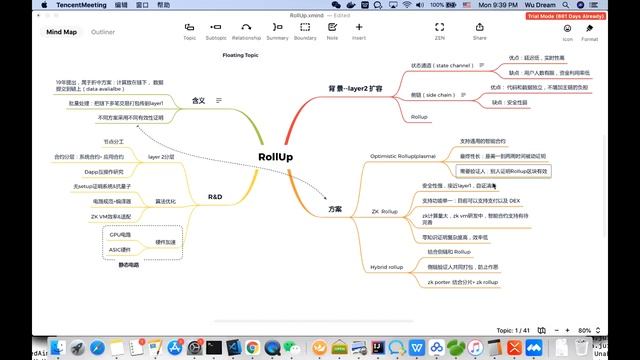Enter ZEN mode
This screenshot has height=360, width=640.
(440, 31)
